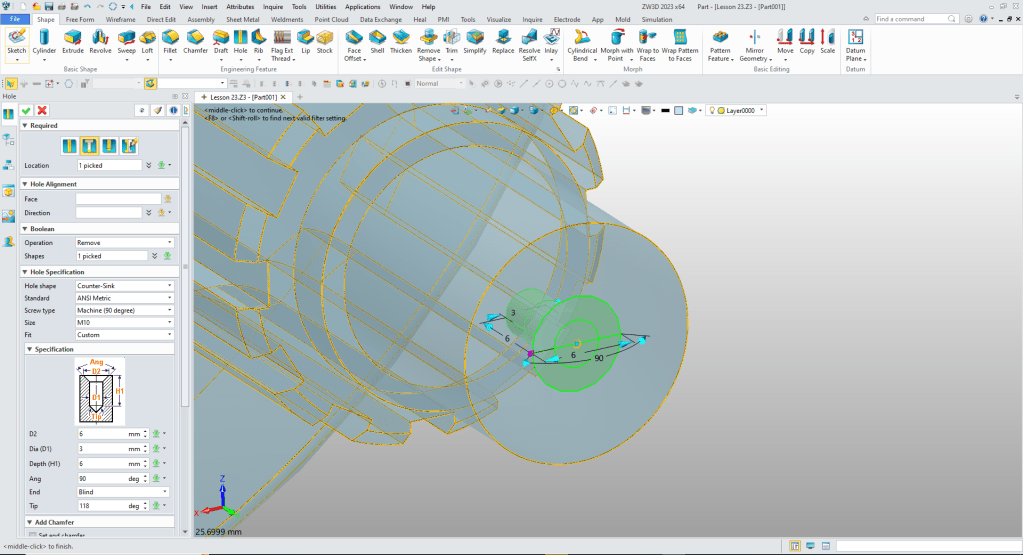Open the Boolean Operation dropdown
The image size is (1023, 555).
[125, 242]
